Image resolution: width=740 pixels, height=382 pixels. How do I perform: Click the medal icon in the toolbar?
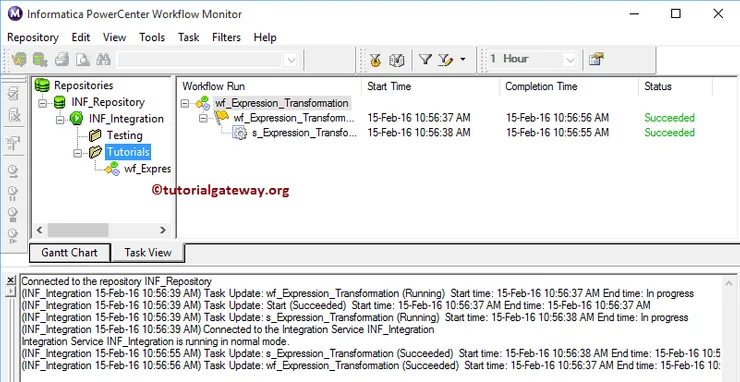tap(376, 60)
